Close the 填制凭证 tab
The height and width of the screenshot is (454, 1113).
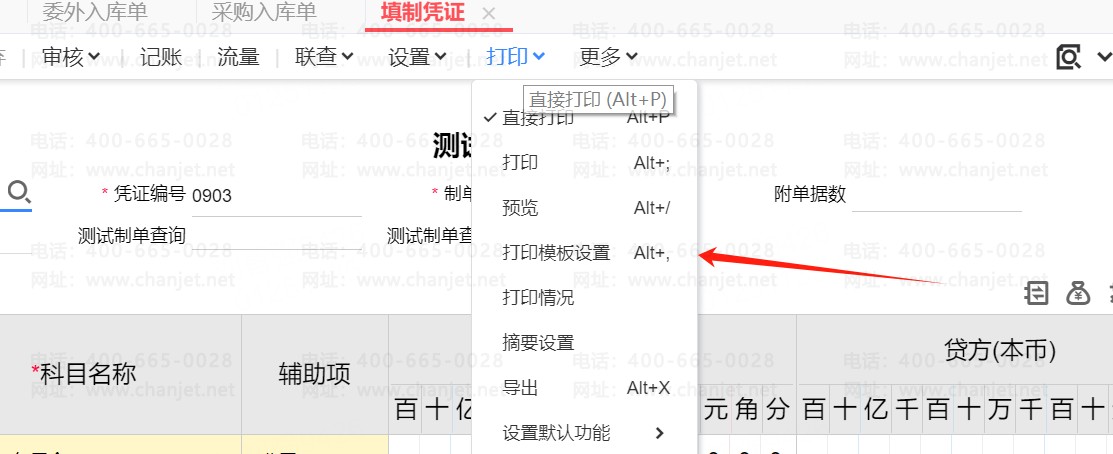click(x=488, y=13)
